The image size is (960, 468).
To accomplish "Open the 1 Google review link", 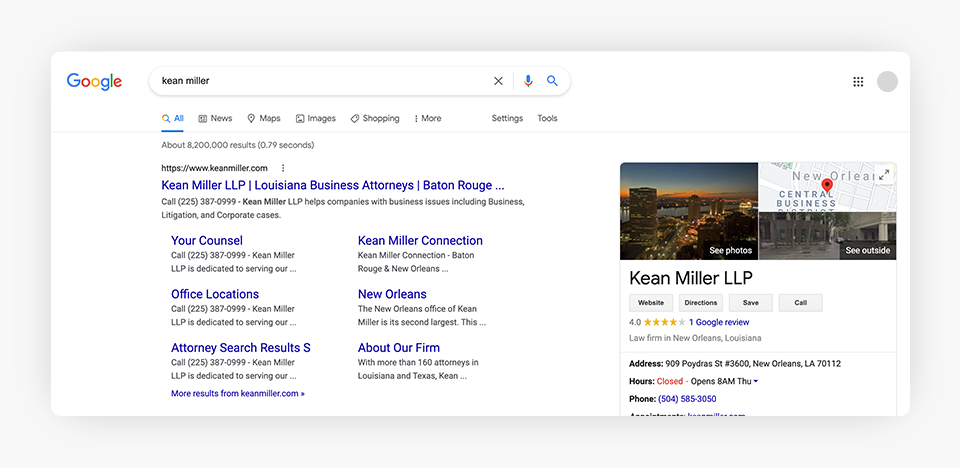I will 719,322.
